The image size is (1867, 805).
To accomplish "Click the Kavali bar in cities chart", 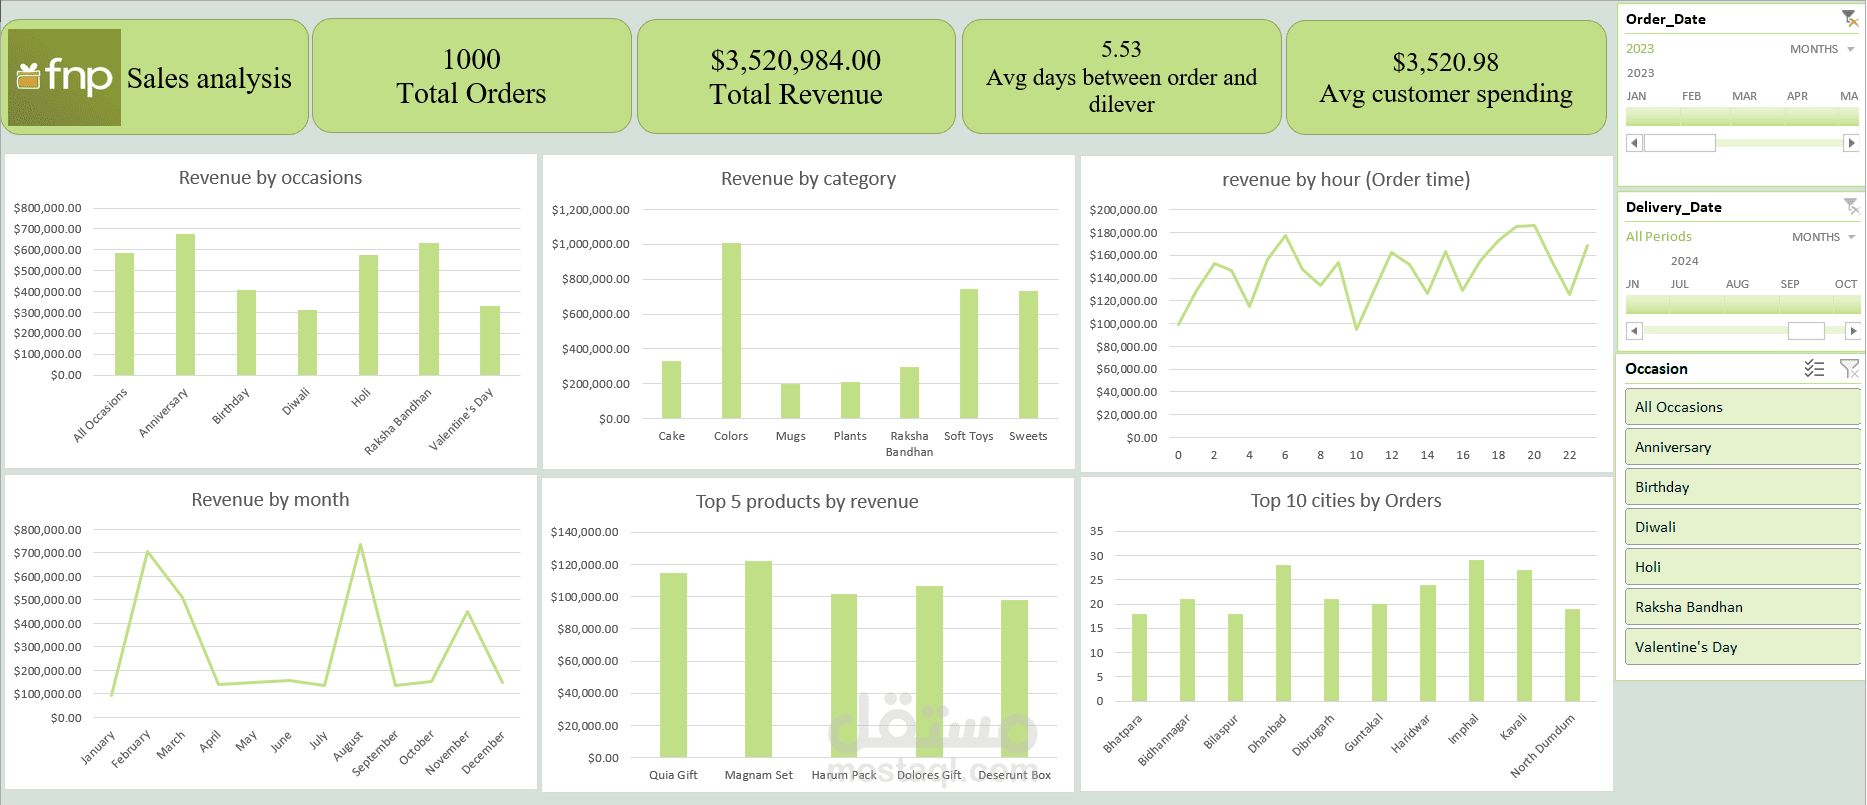I will pos(1524,636).
